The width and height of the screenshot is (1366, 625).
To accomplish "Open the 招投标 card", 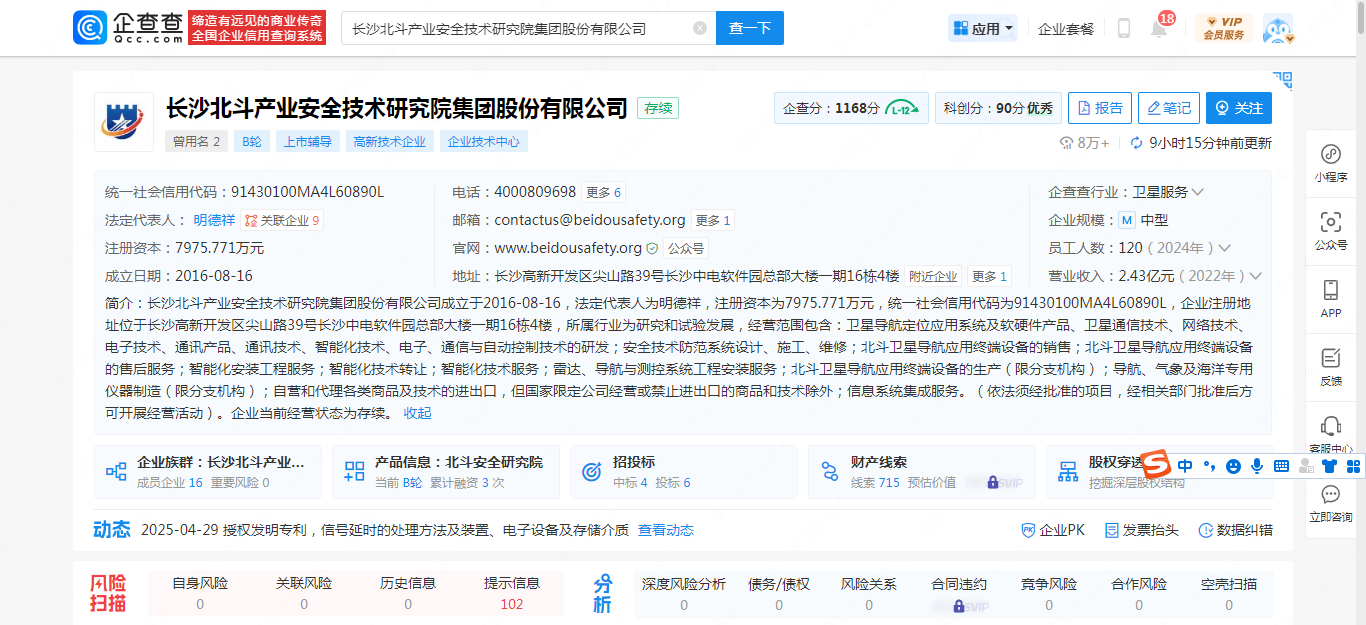I will coord(684,472).
